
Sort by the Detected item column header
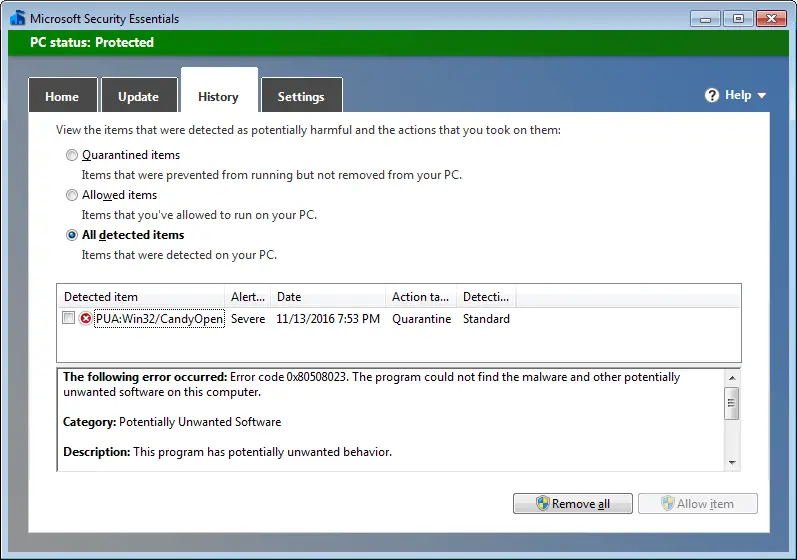141,297
